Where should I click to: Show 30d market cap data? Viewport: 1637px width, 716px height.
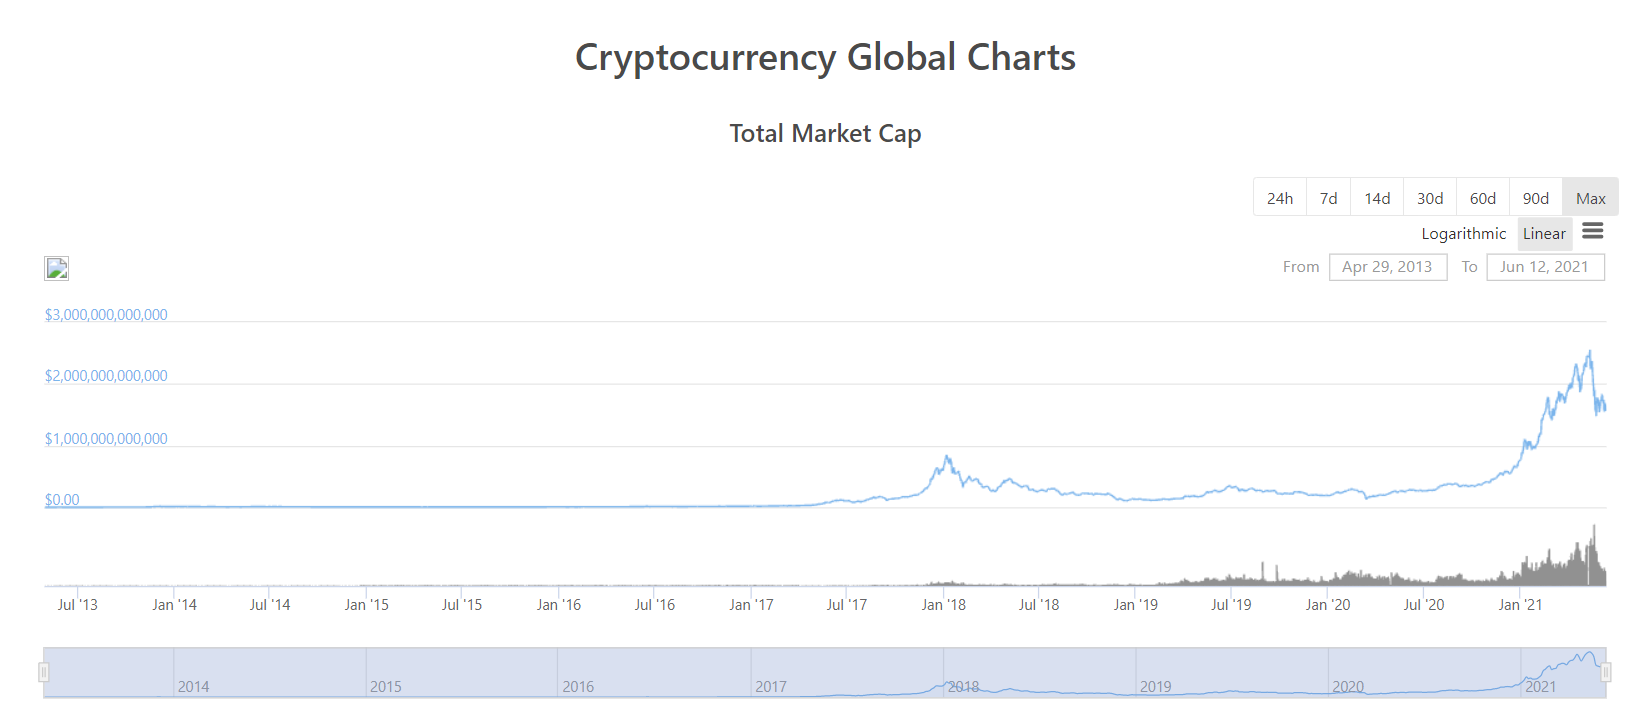point(1429,197)
